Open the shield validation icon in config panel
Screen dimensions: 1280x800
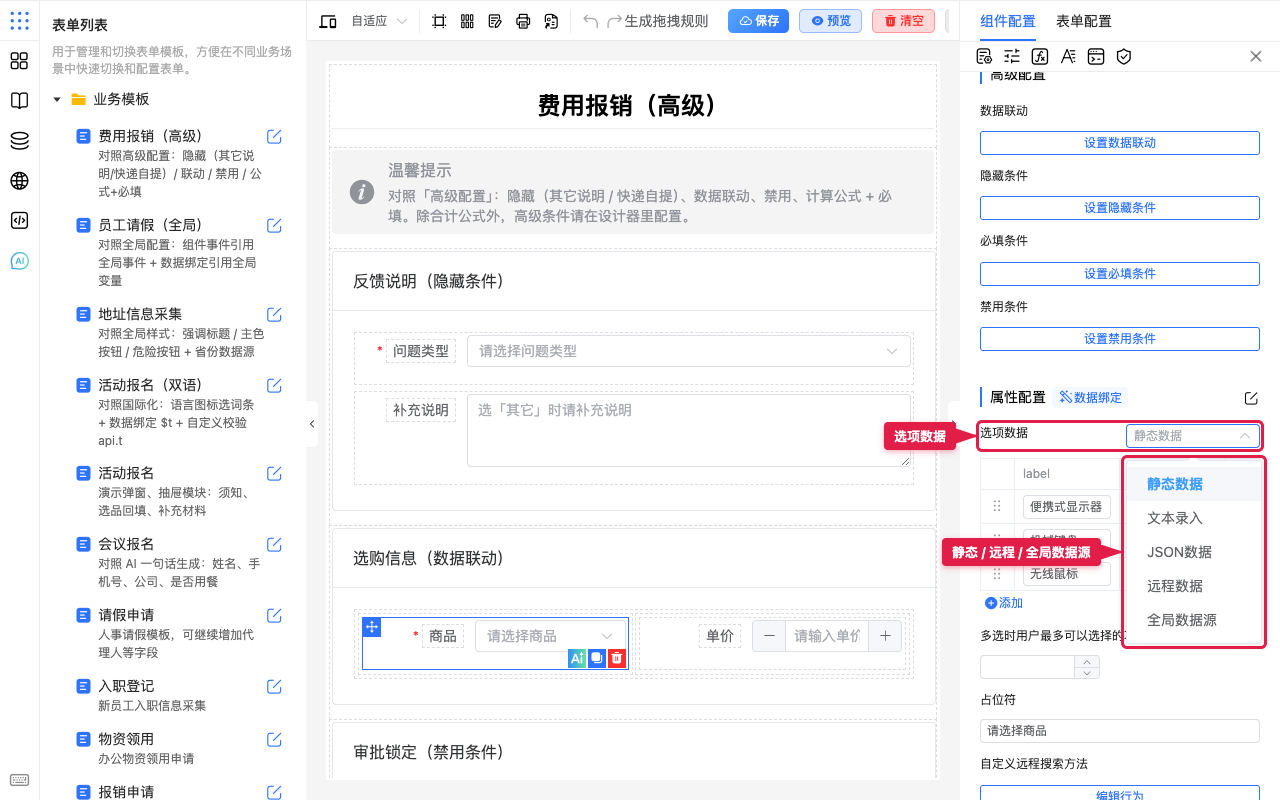1124,56
